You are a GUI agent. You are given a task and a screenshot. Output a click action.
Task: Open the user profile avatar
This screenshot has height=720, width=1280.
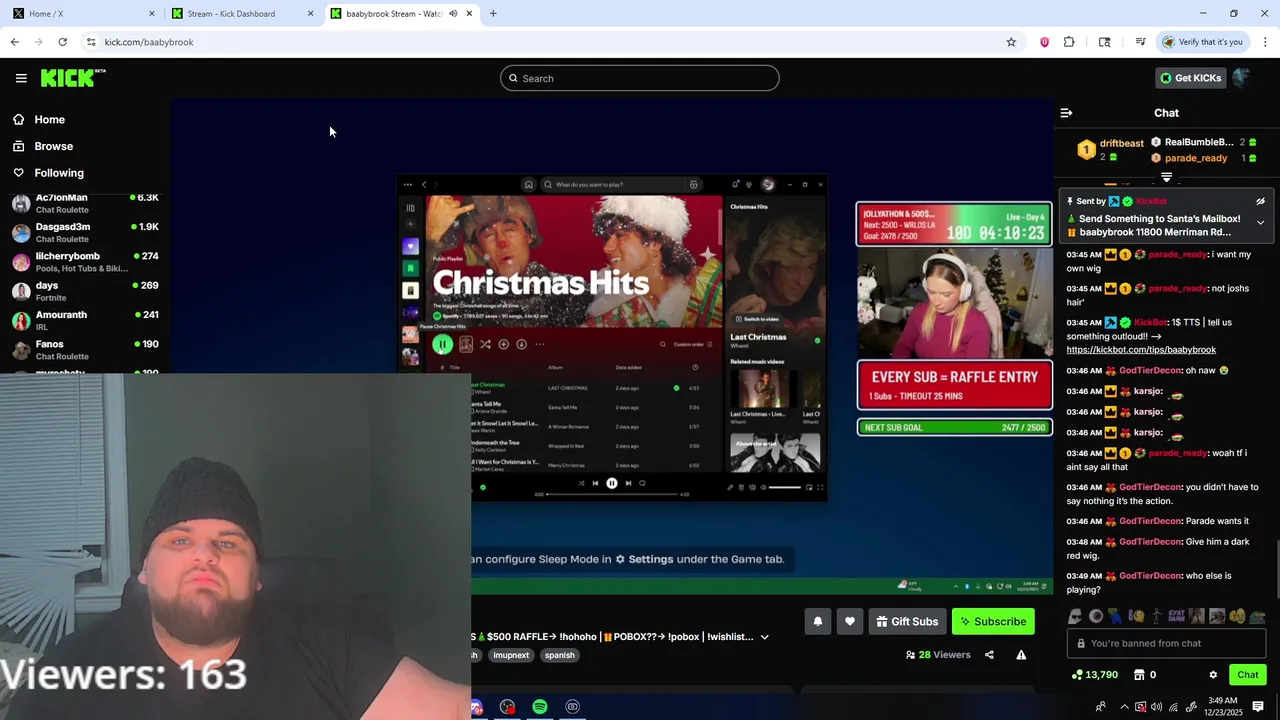click(x=1242, y=78)
